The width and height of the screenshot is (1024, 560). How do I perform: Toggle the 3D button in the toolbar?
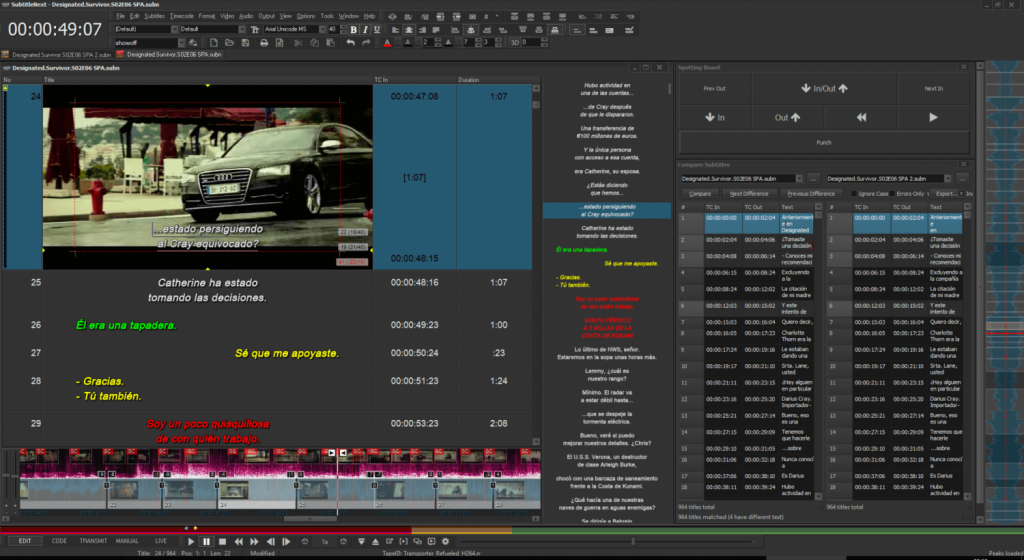(514, 42)
